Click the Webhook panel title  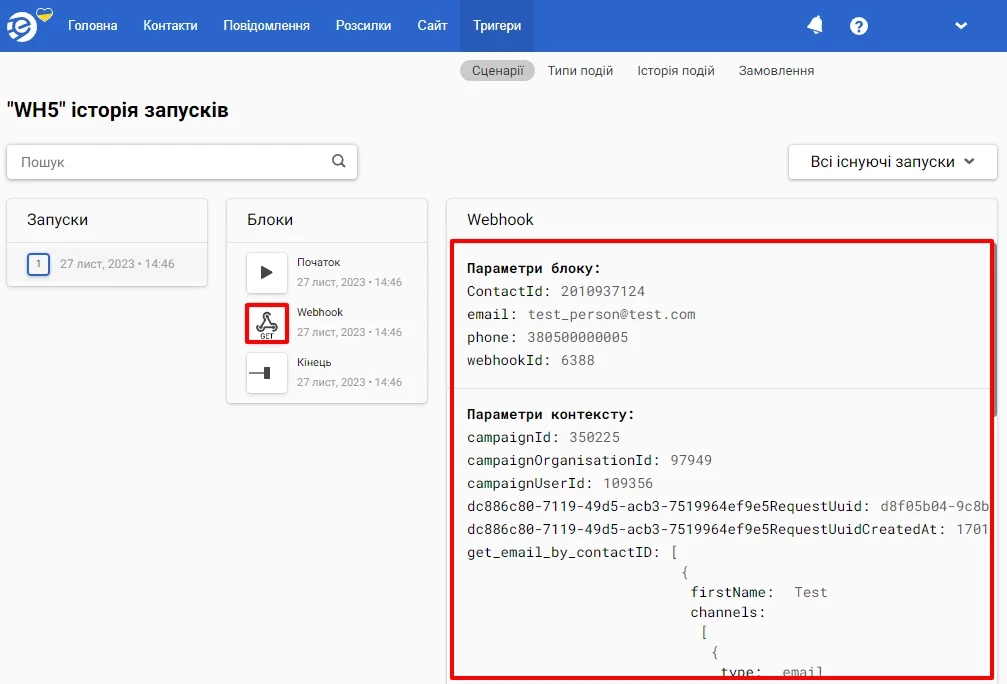click(500, 220)
